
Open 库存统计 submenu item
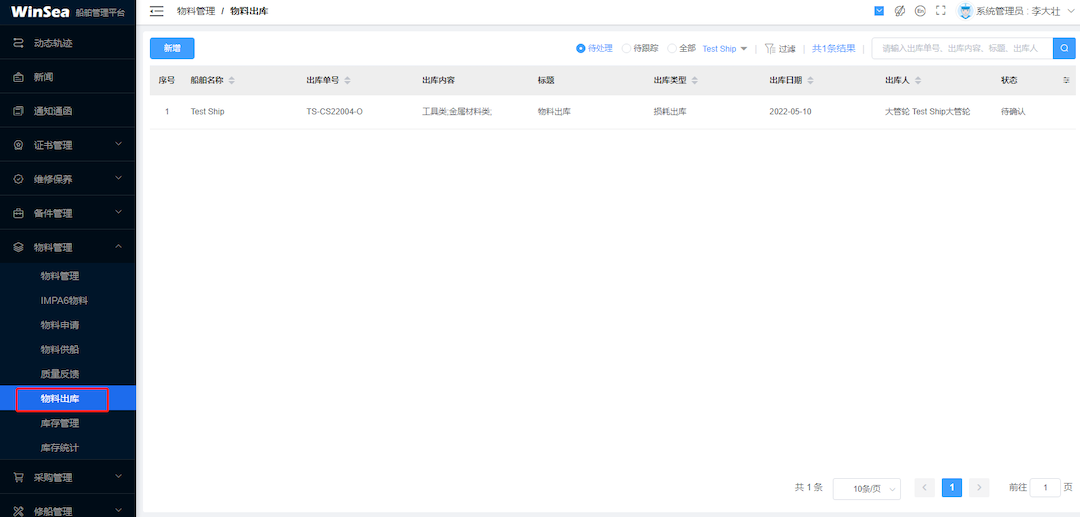point(60,448)
